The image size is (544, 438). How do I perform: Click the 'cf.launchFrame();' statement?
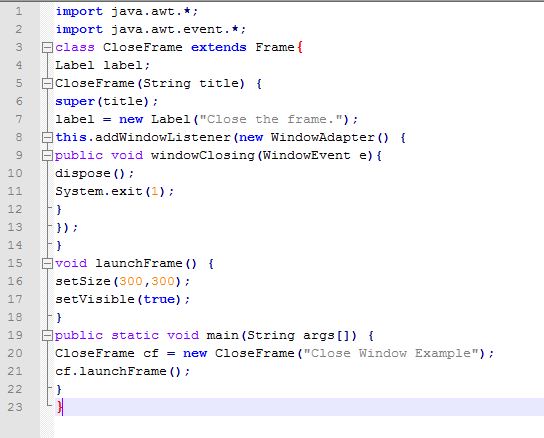(x=123, y=372)
